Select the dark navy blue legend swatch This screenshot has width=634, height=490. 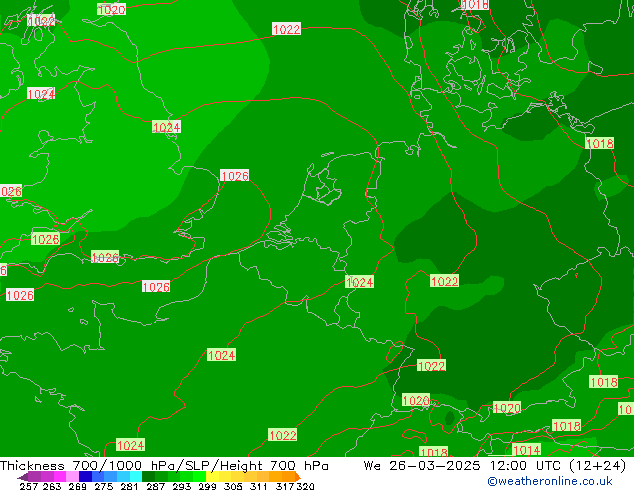[85, 477]
